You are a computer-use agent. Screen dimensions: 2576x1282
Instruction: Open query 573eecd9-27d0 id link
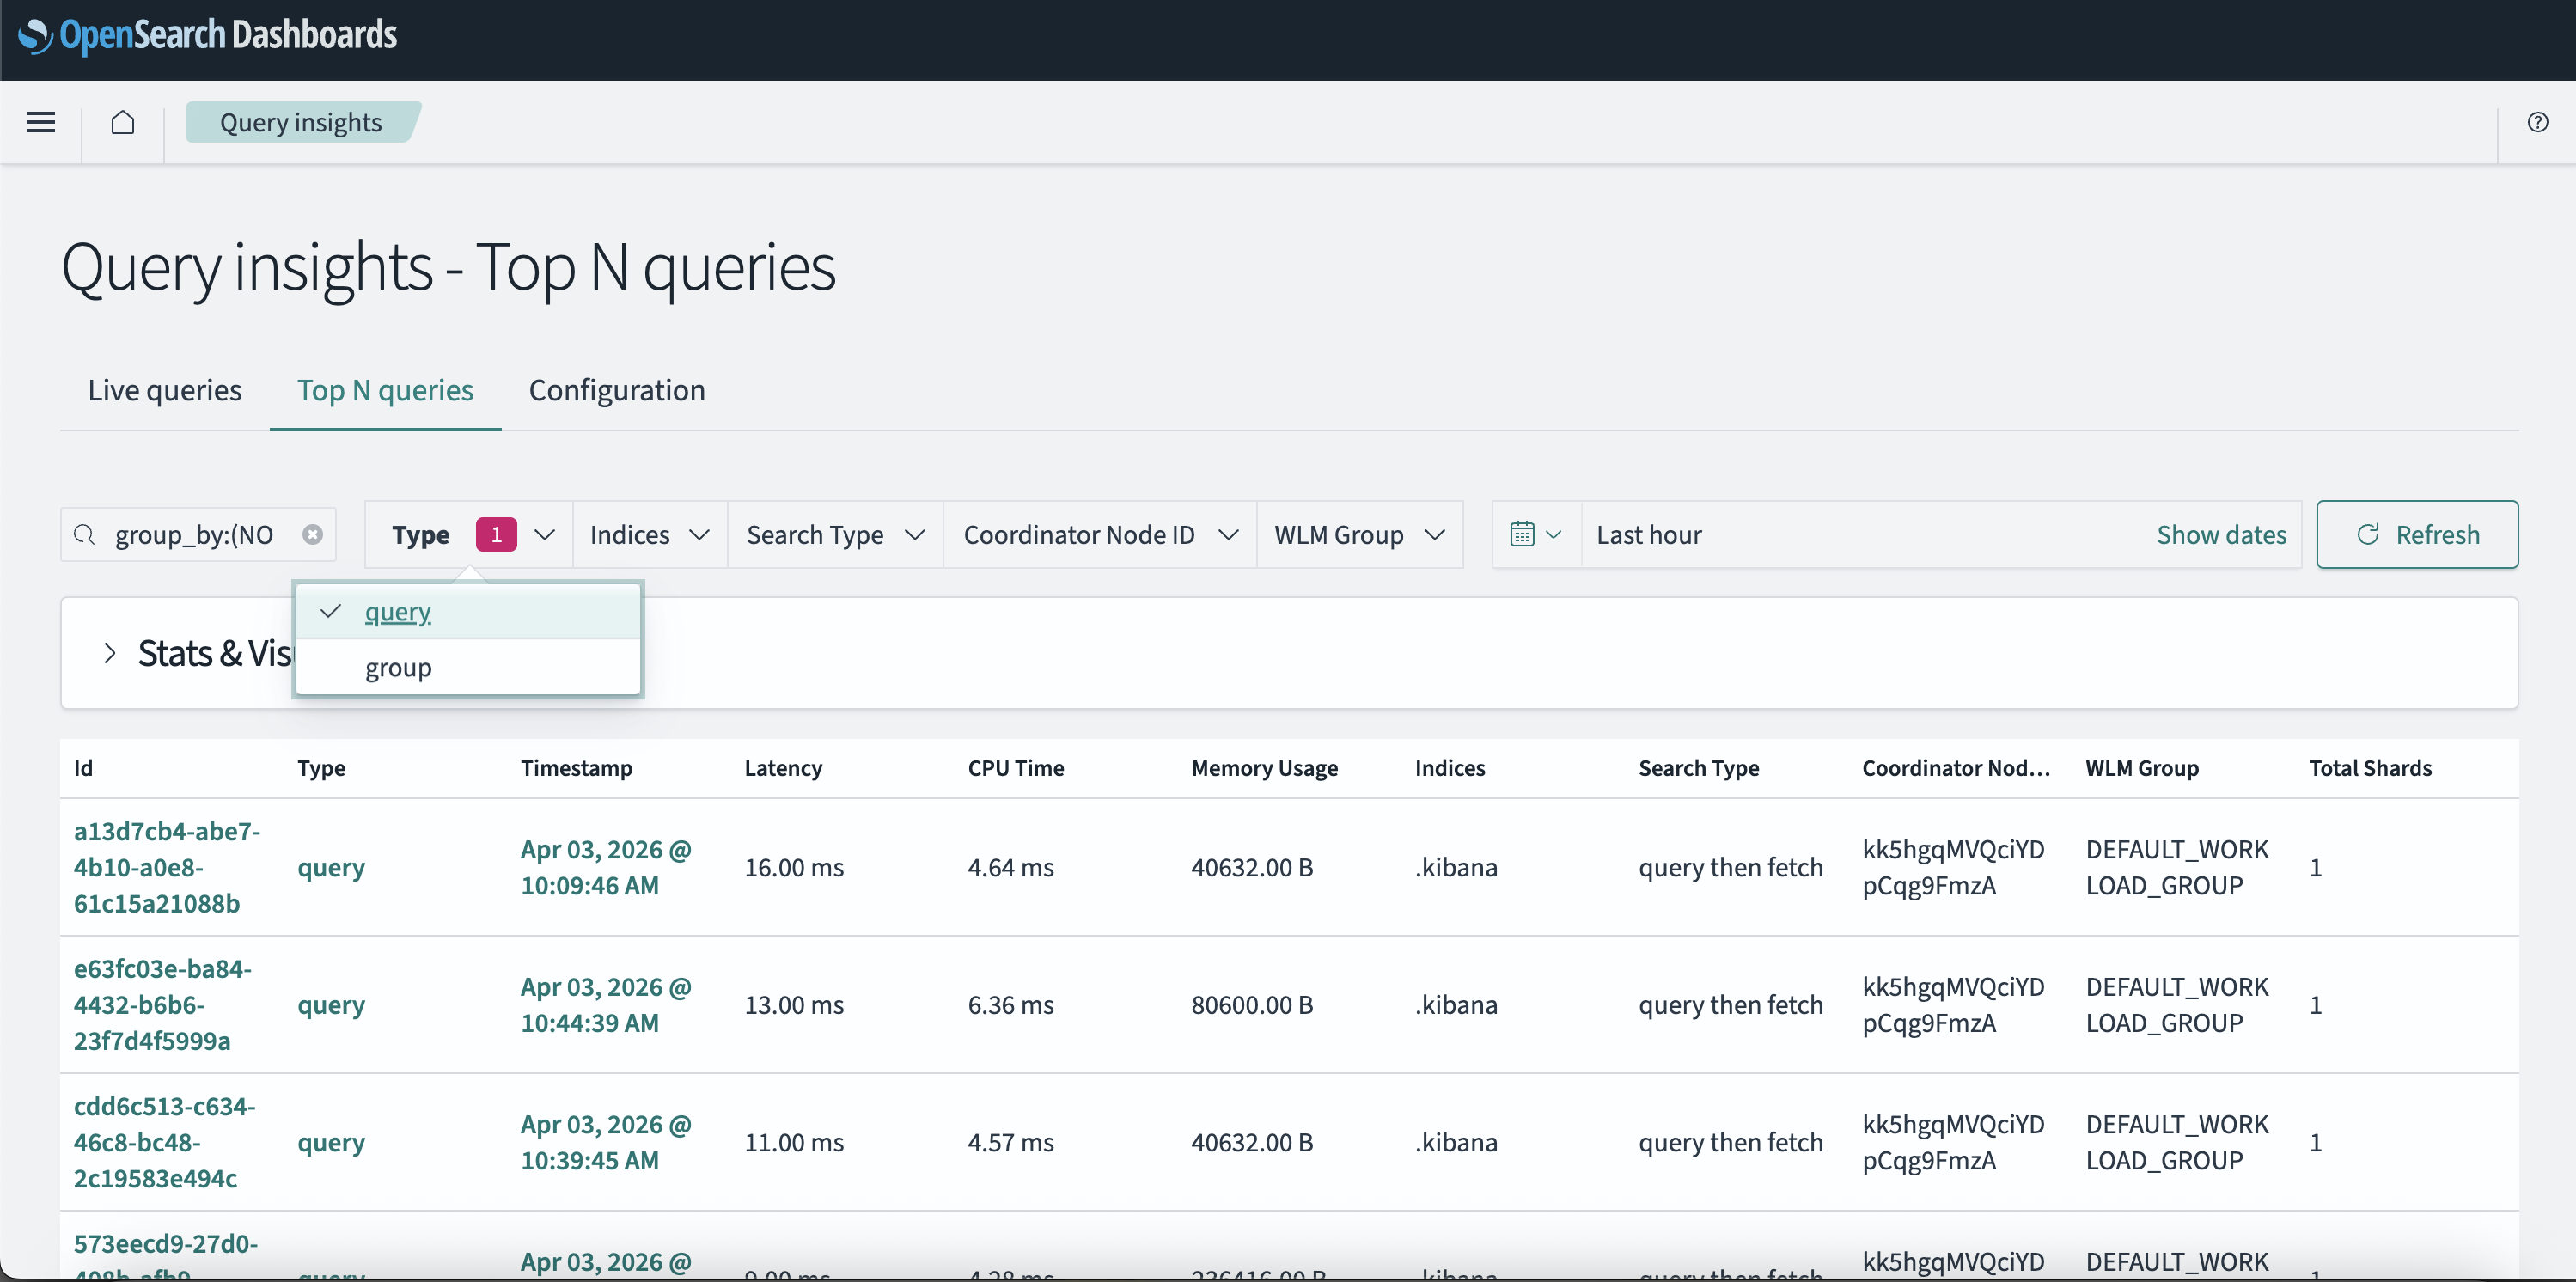[165, 1256]
